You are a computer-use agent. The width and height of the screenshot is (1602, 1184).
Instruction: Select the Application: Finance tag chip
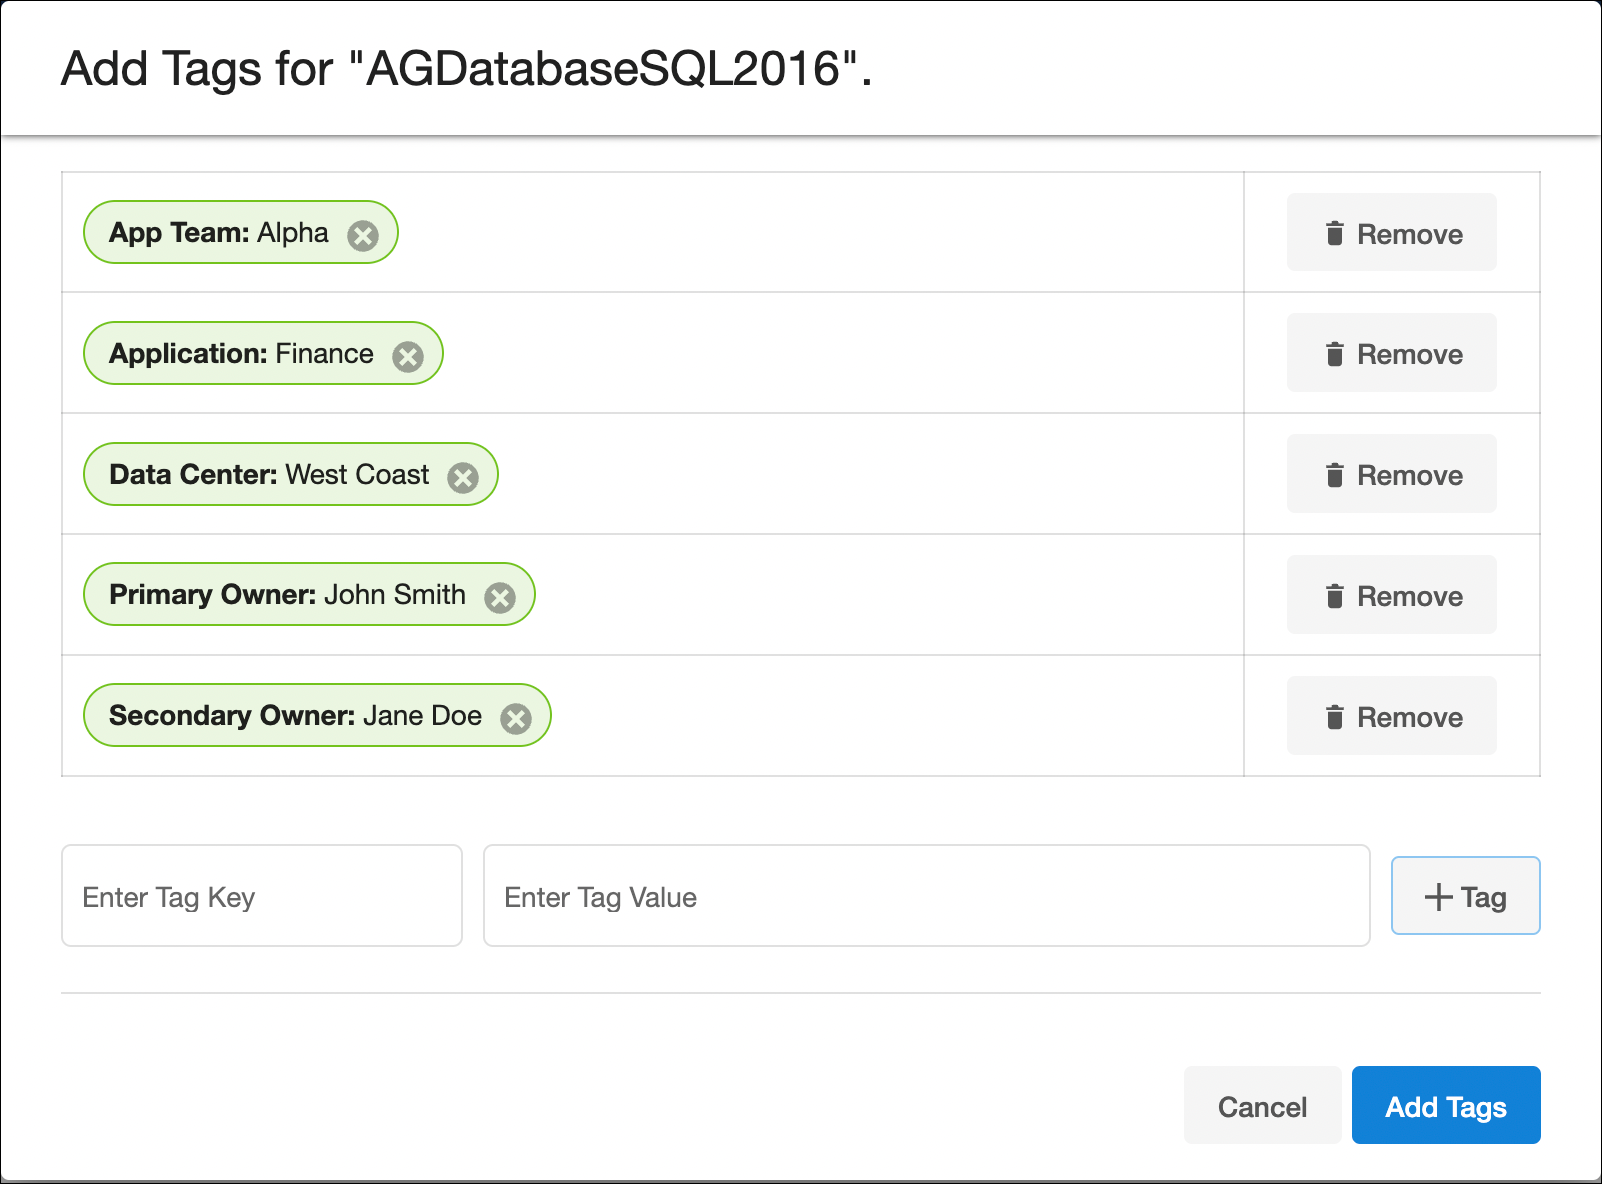(241, 354)
